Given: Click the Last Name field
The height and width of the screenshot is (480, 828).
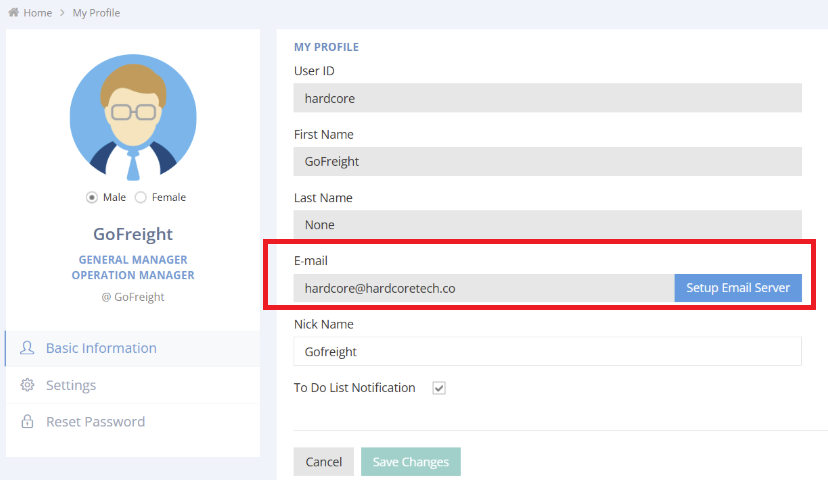Looking at the screenshot, I should point(547,224).
